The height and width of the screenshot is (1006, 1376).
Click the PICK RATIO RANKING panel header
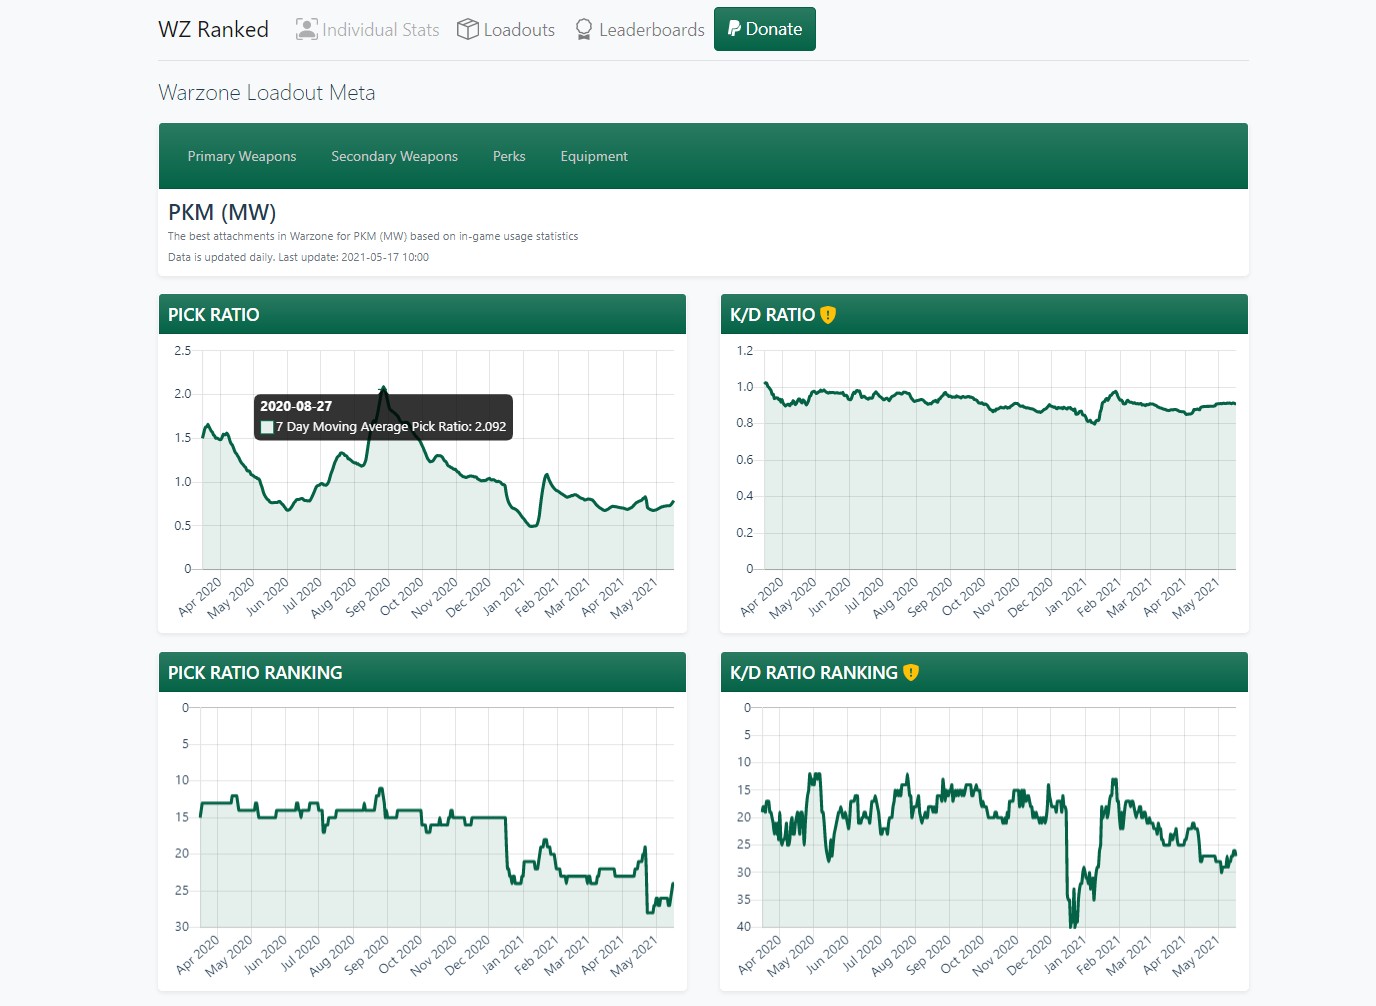255,673
